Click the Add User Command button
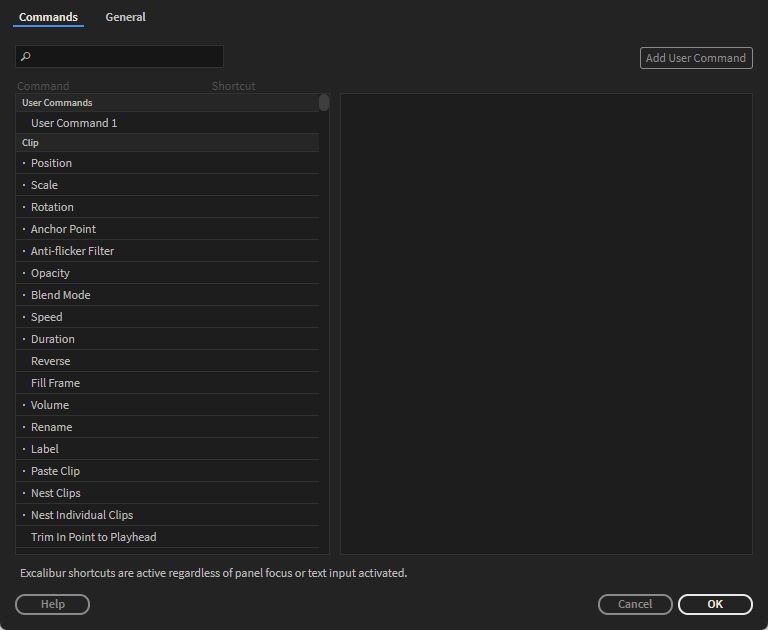Image resolution: width=768 pixels, height=630 pixels. coord(696,58)
